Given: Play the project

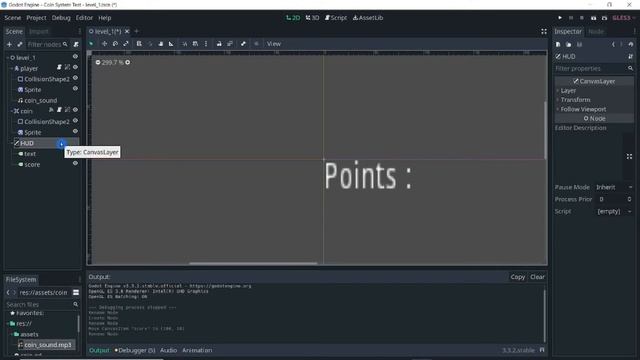Looking at the screenshot, I should tap(560, 18).
